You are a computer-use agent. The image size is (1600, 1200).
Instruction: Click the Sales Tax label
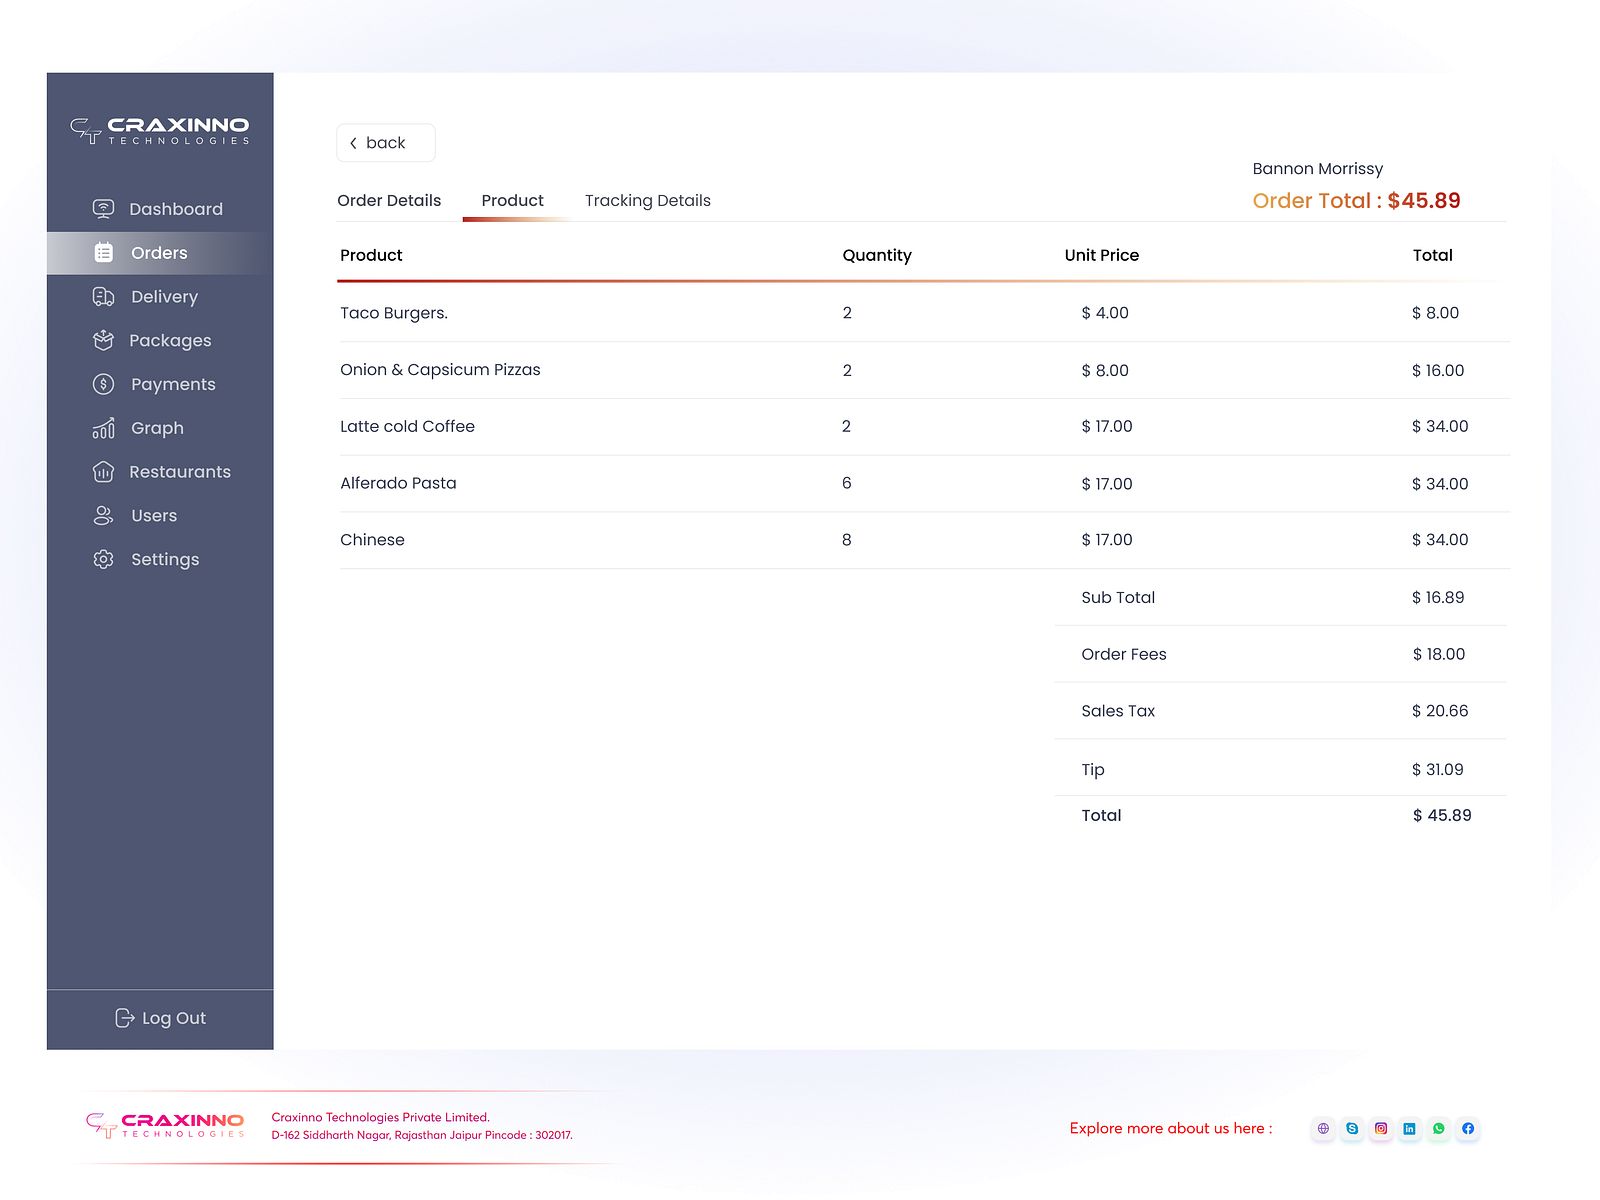tap(1118, 711)
